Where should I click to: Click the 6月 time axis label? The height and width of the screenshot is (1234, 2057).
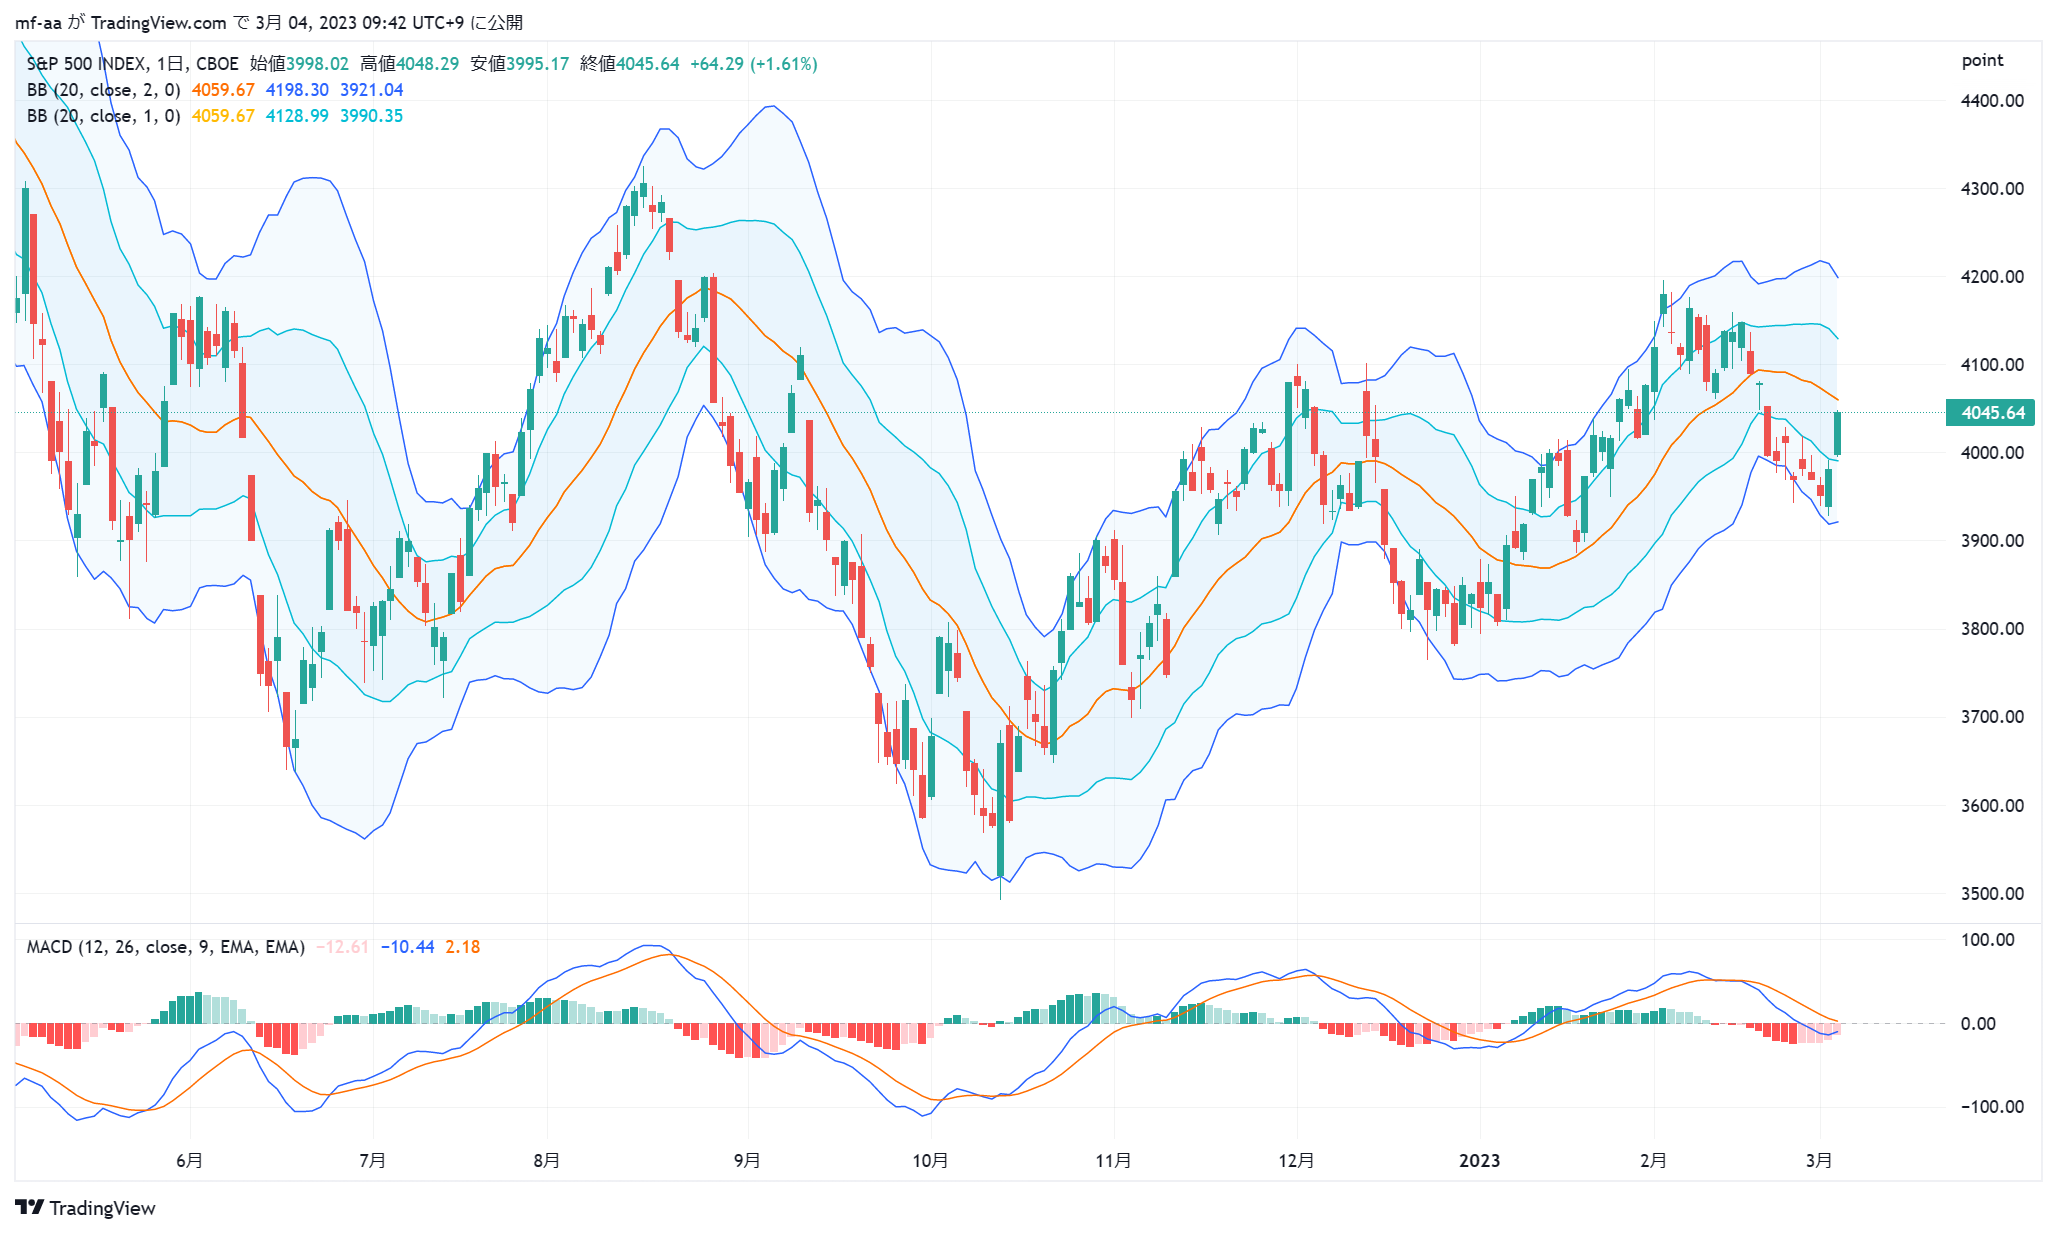pos(189,1161)
